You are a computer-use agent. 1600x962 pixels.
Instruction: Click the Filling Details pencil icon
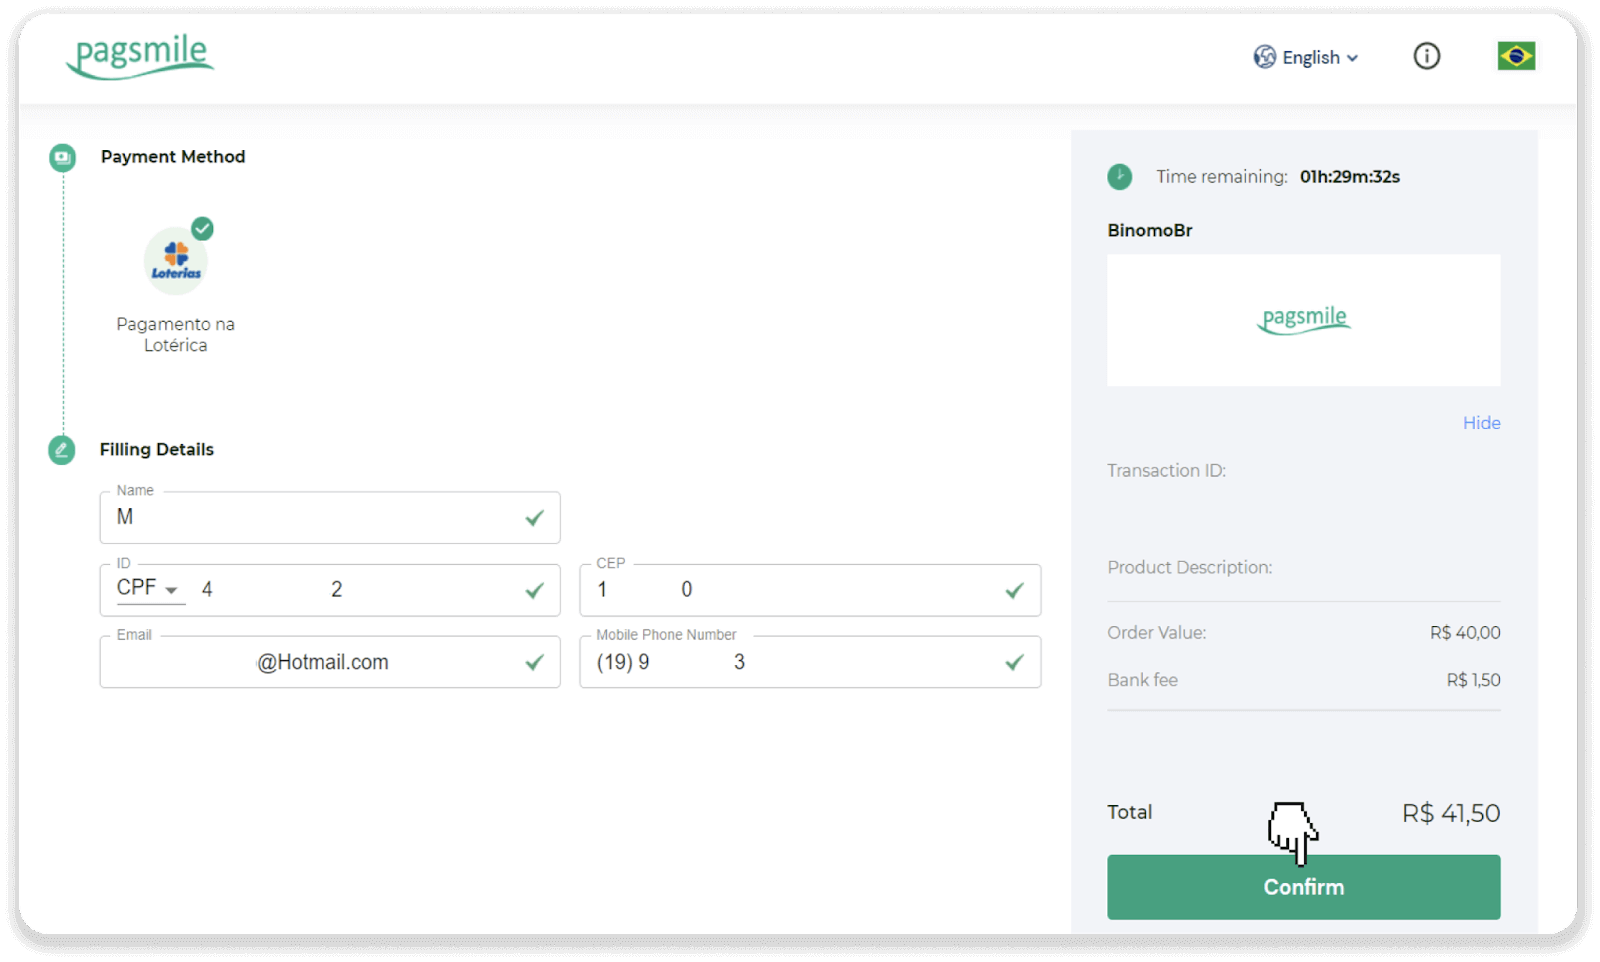pos(61,450)
